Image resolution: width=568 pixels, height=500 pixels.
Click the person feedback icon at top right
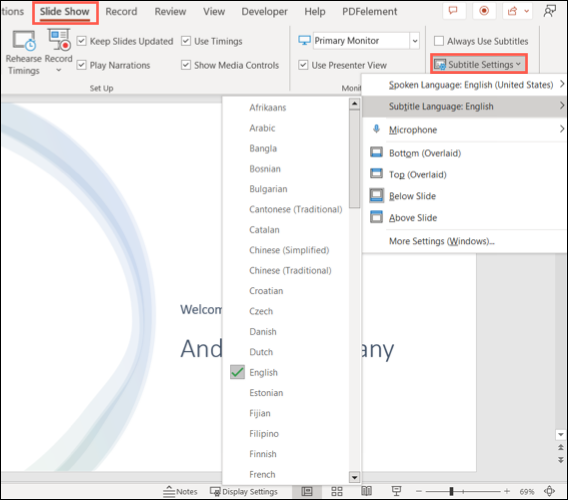(550, 11)
